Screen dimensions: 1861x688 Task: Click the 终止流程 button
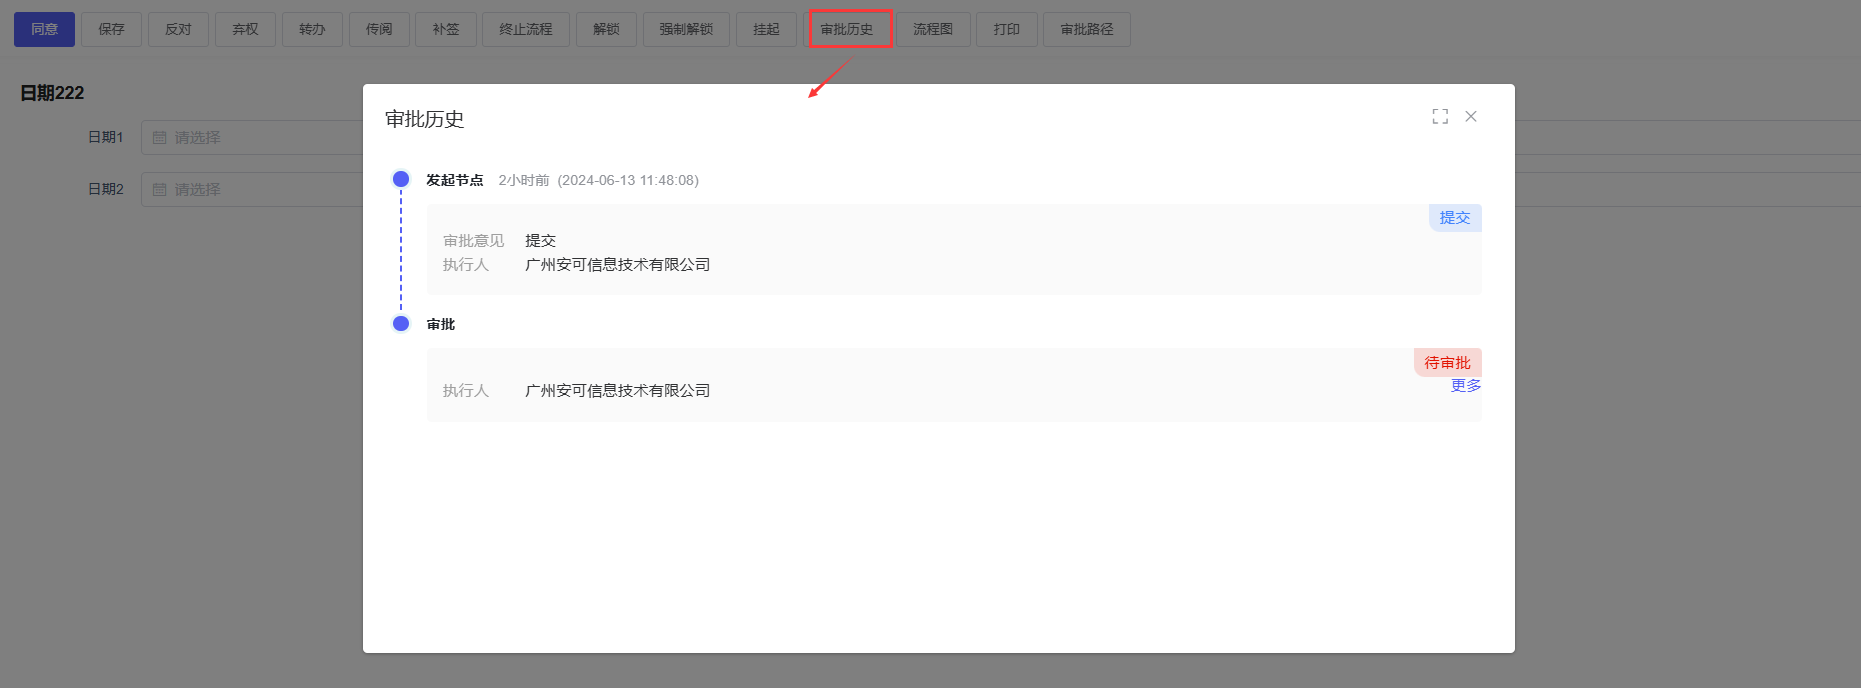(x=525, y=30)
